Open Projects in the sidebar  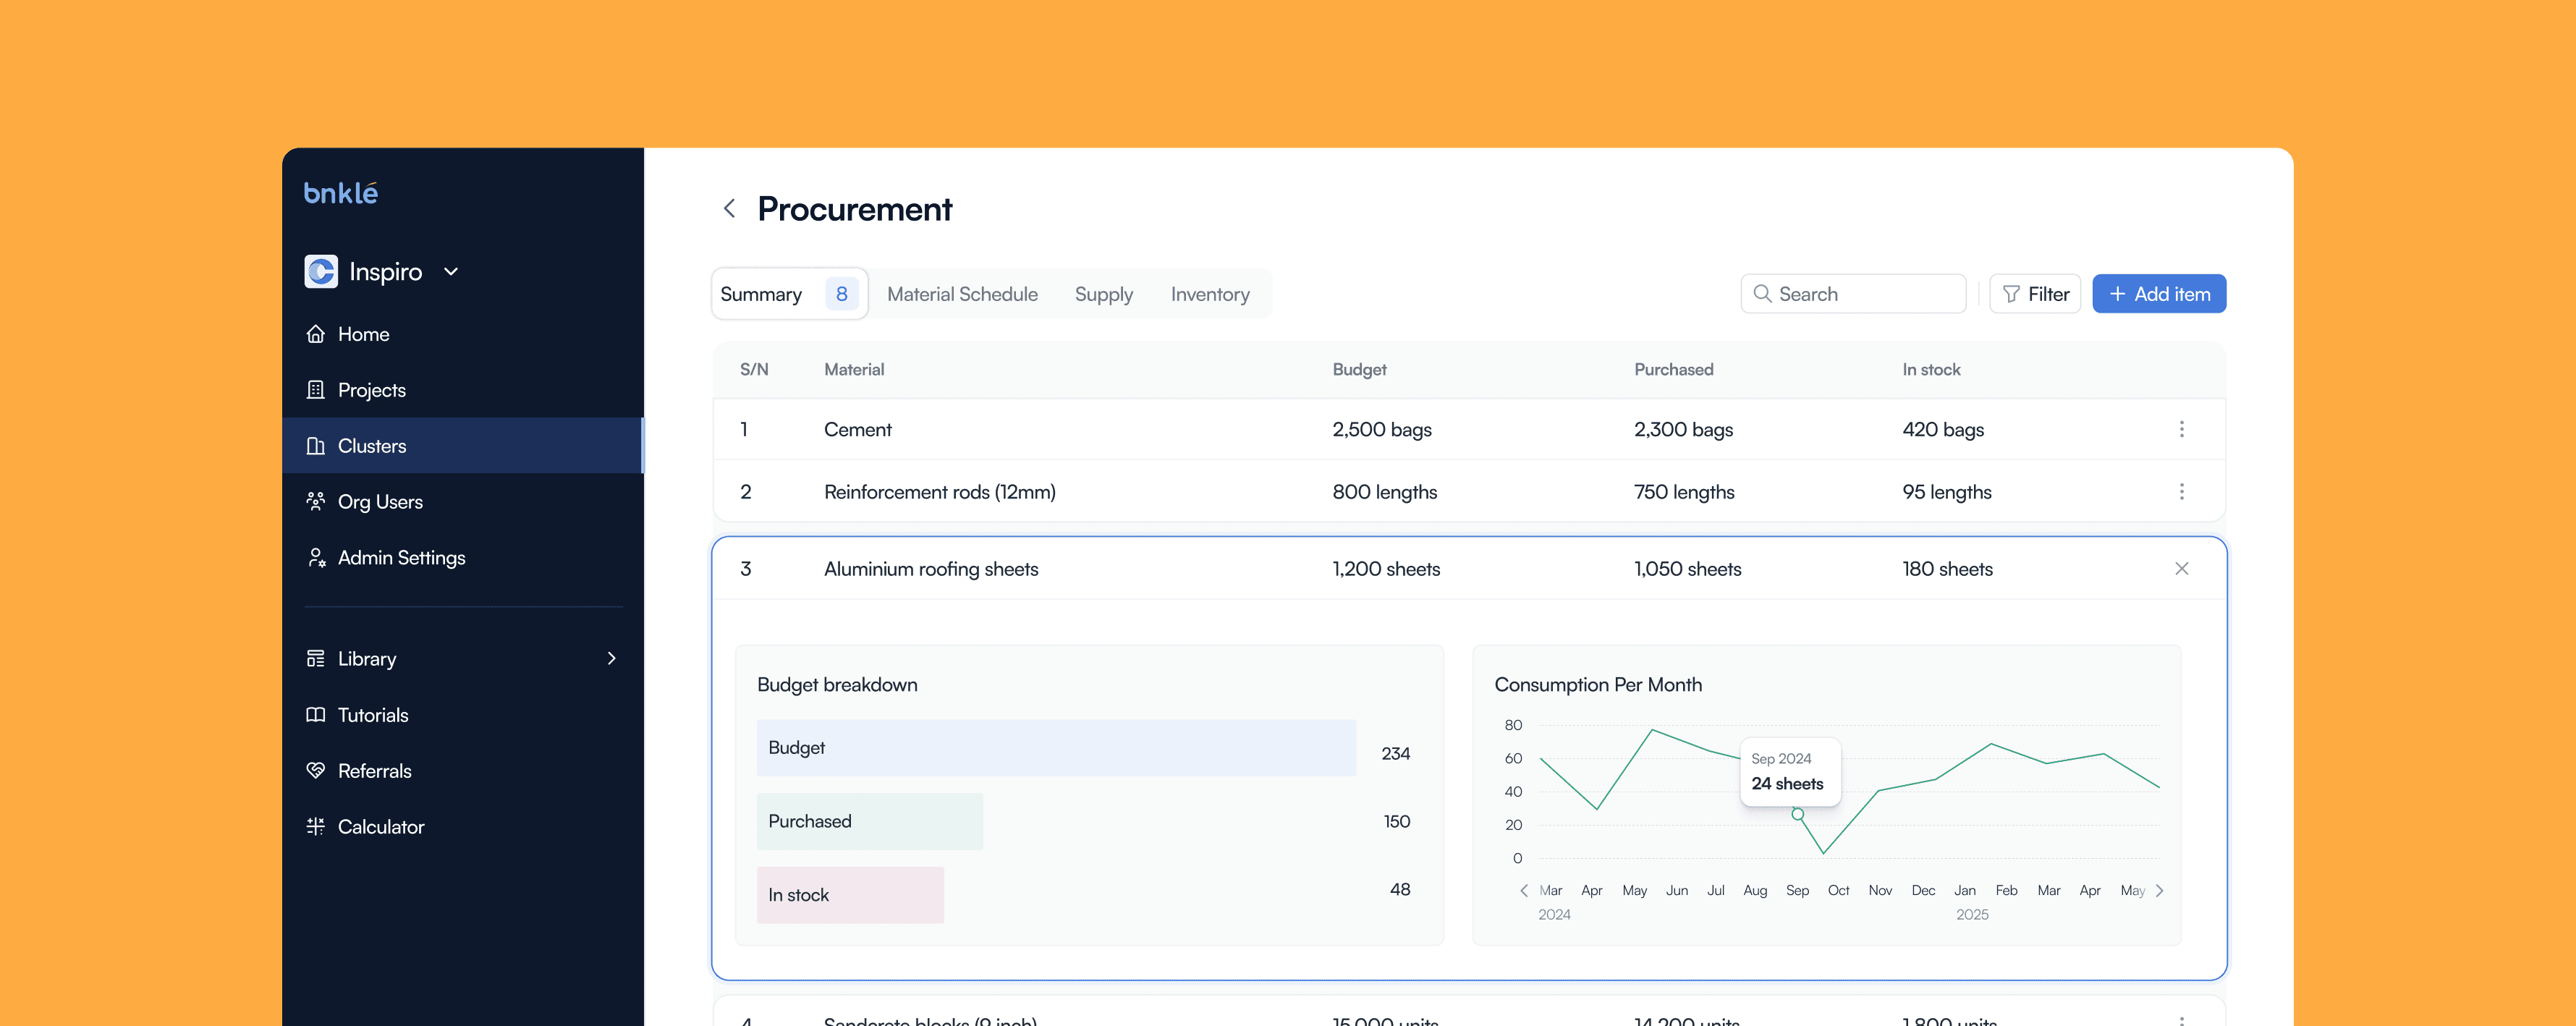pos(463,390)
